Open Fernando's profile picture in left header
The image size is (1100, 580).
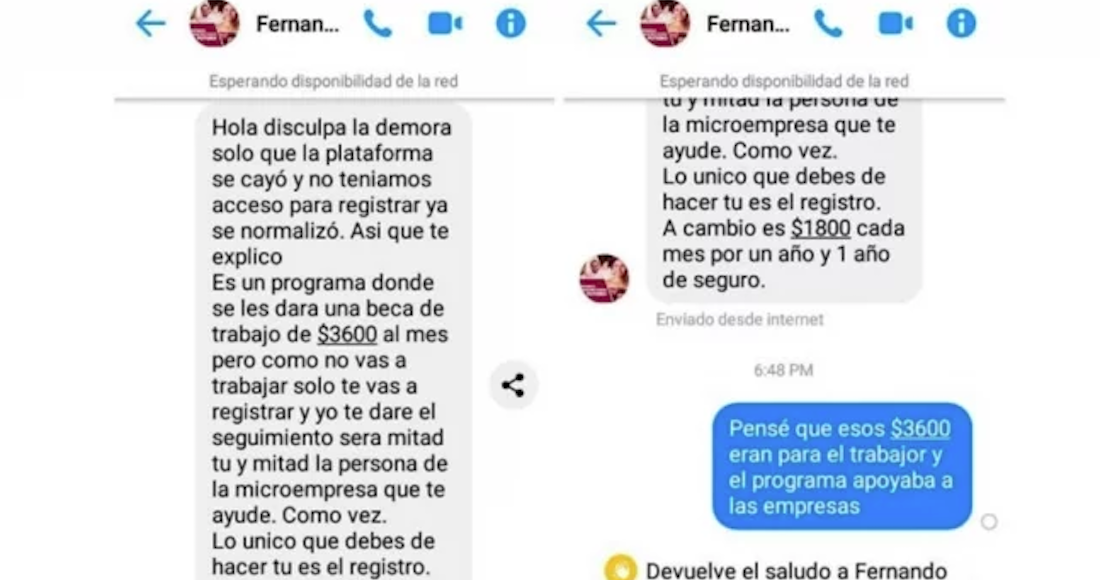pyautogui.click(x=215, y=23)
